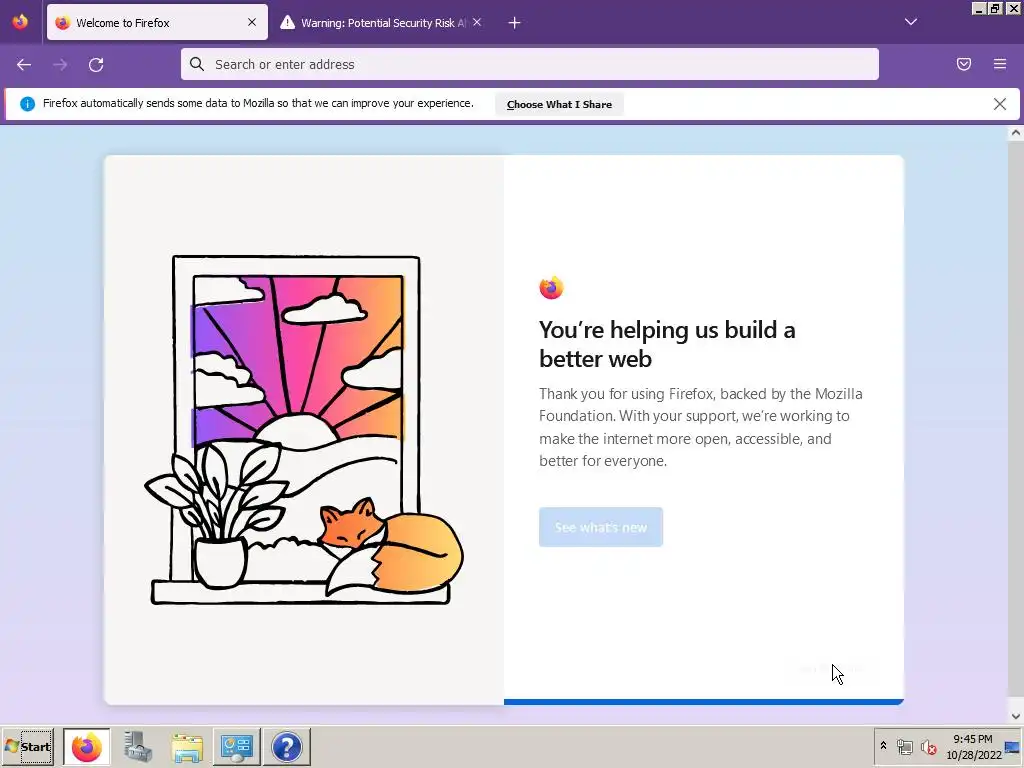The height and width of the screenshot is (768, 1024).
Task: Show hidden system tray icons
Action: coord(884,745)
